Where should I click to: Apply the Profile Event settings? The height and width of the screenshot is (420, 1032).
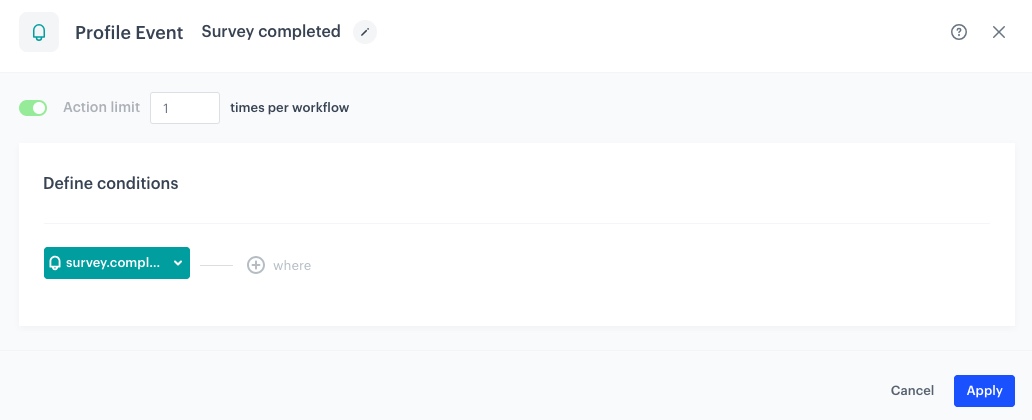coord(984,391)
